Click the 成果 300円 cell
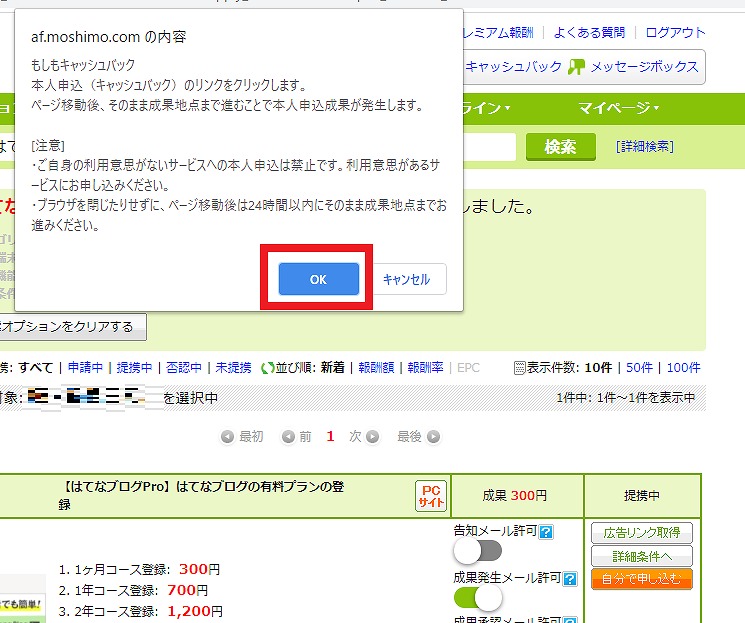Viewport: 745px width, 623px height. pos(515,496)
